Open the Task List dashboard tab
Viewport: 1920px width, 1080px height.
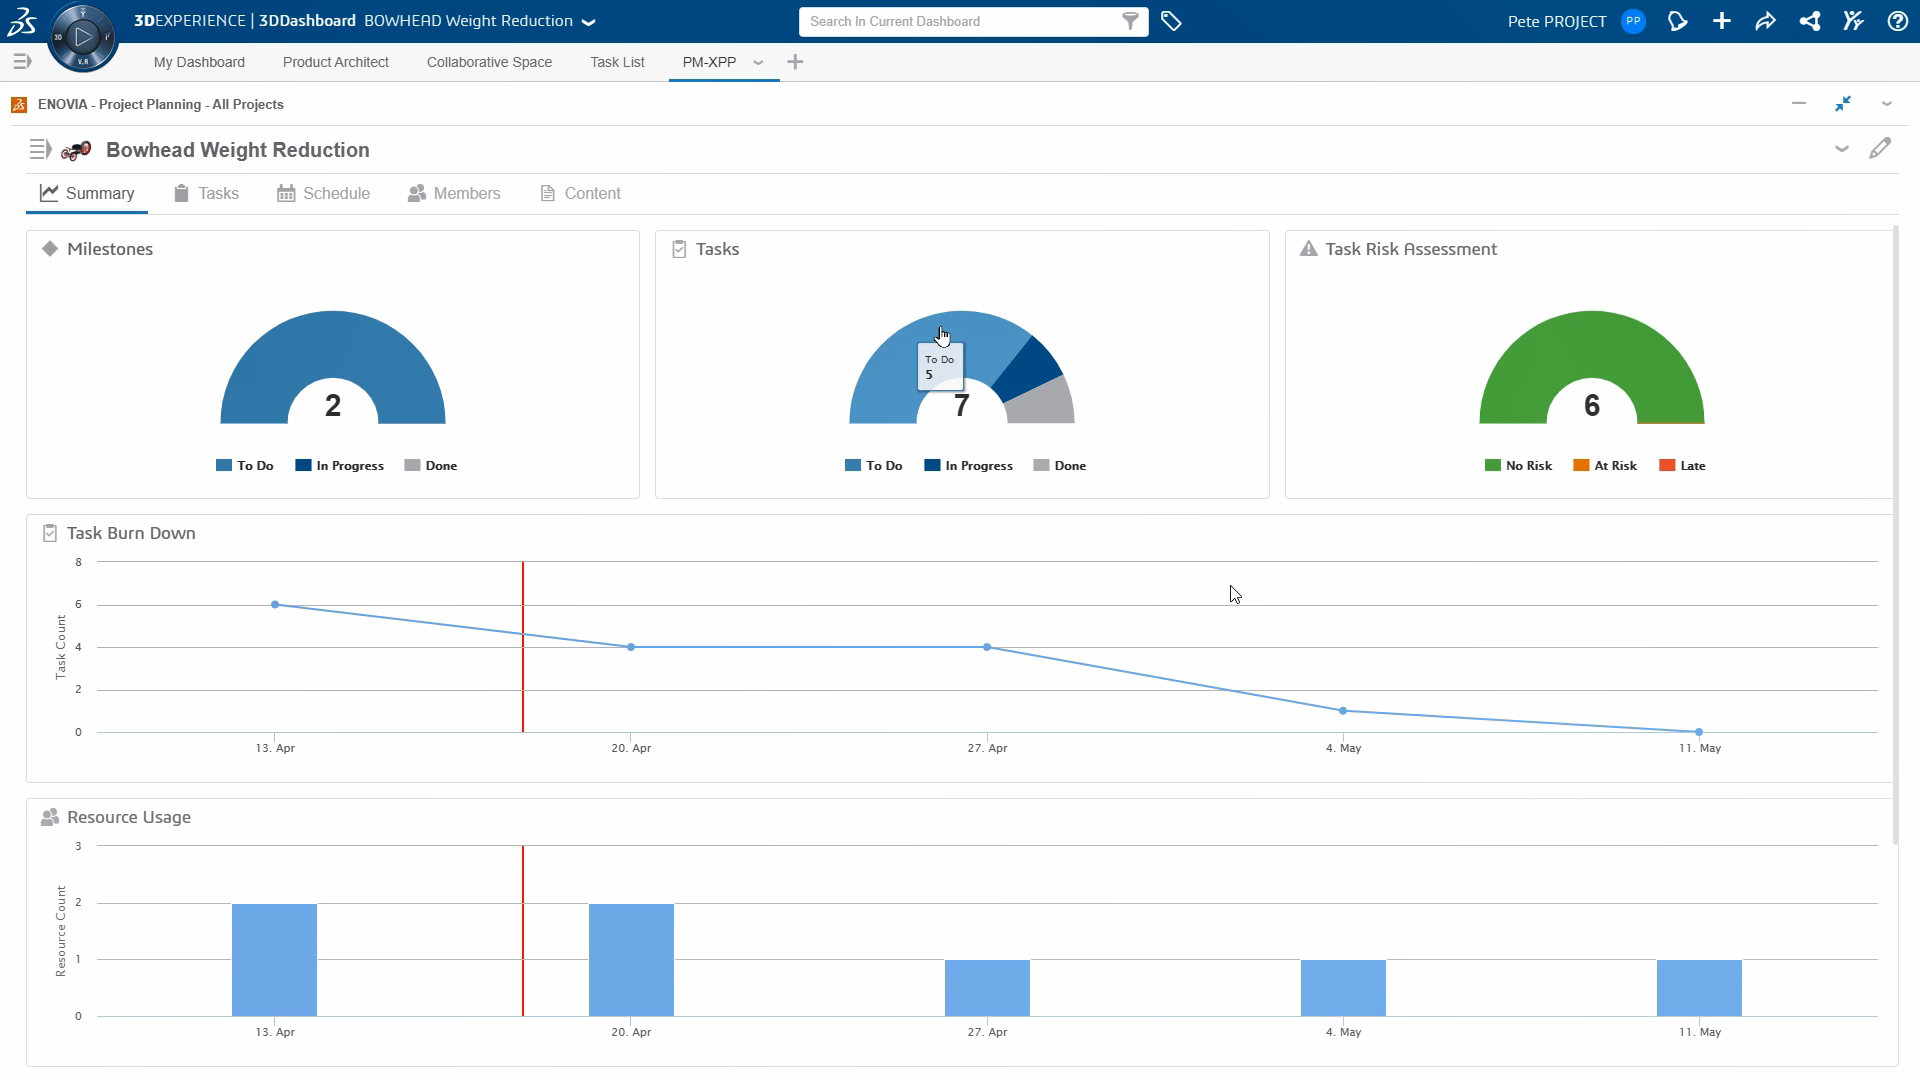click(617, 62)
